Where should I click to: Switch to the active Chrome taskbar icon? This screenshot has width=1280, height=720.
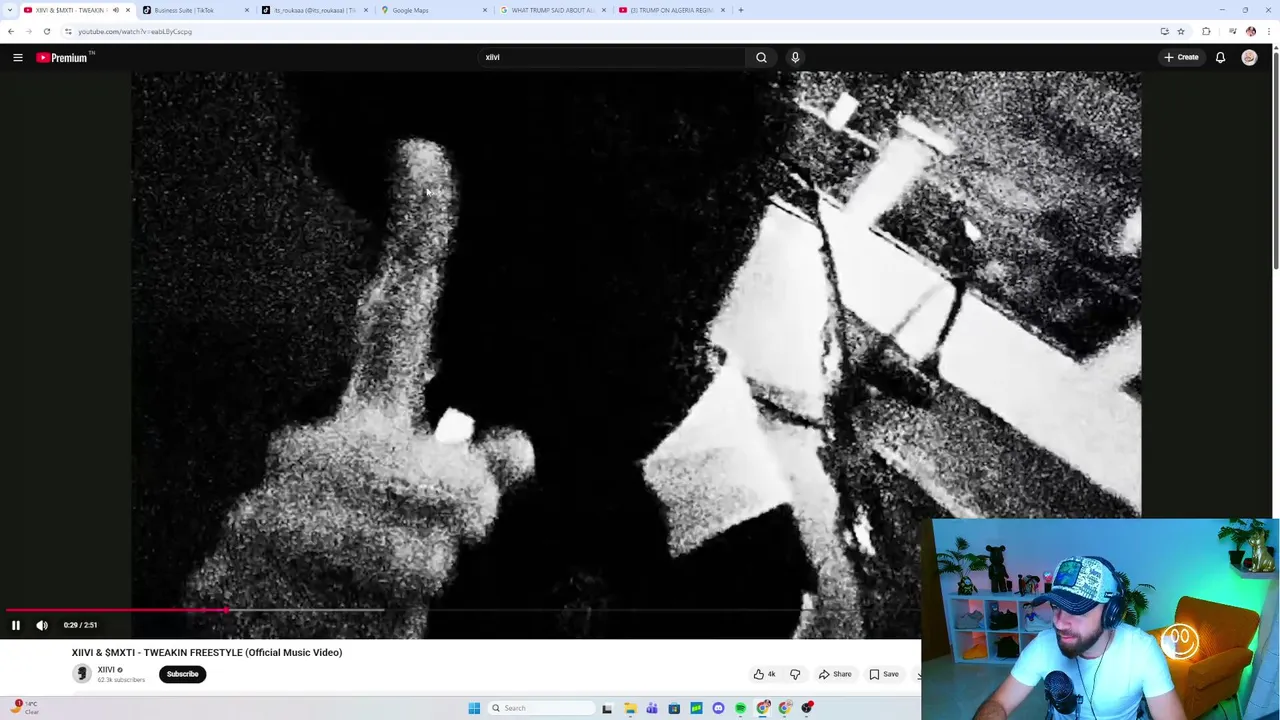[763, 708]
